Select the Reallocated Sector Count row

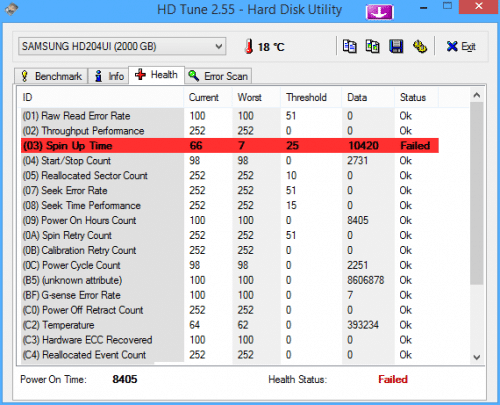(230, 176)
